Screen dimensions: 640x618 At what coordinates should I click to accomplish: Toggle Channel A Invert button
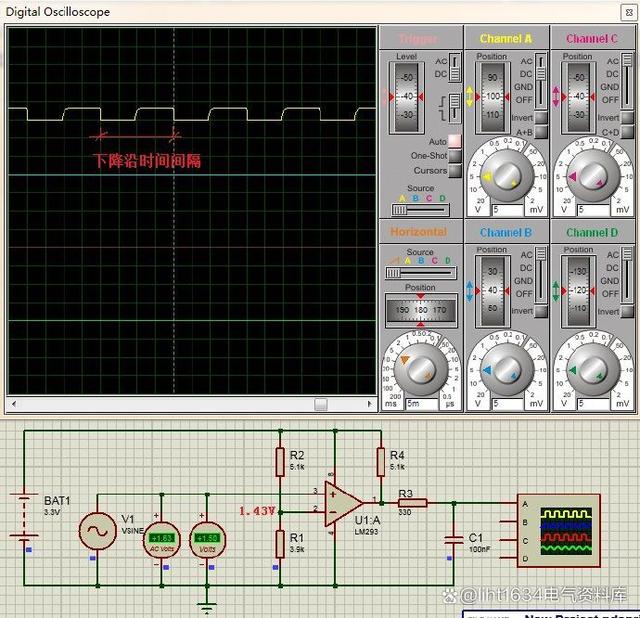point(541,117)
